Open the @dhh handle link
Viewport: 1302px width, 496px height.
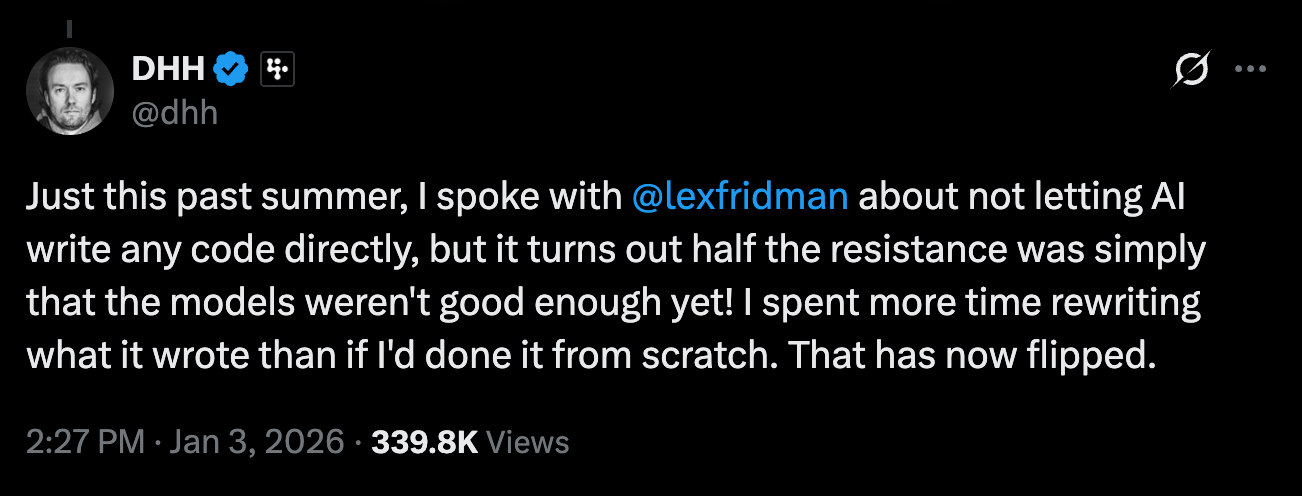(x=174, y=112)
